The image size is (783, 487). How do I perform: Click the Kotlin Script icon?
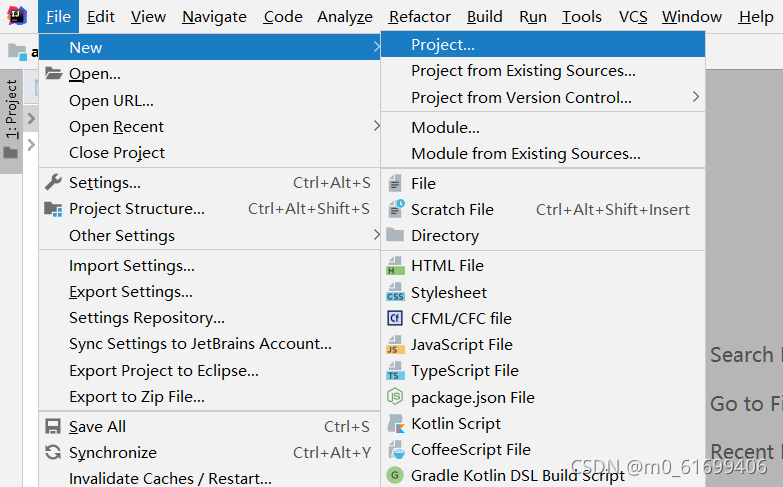click(396, 424)
